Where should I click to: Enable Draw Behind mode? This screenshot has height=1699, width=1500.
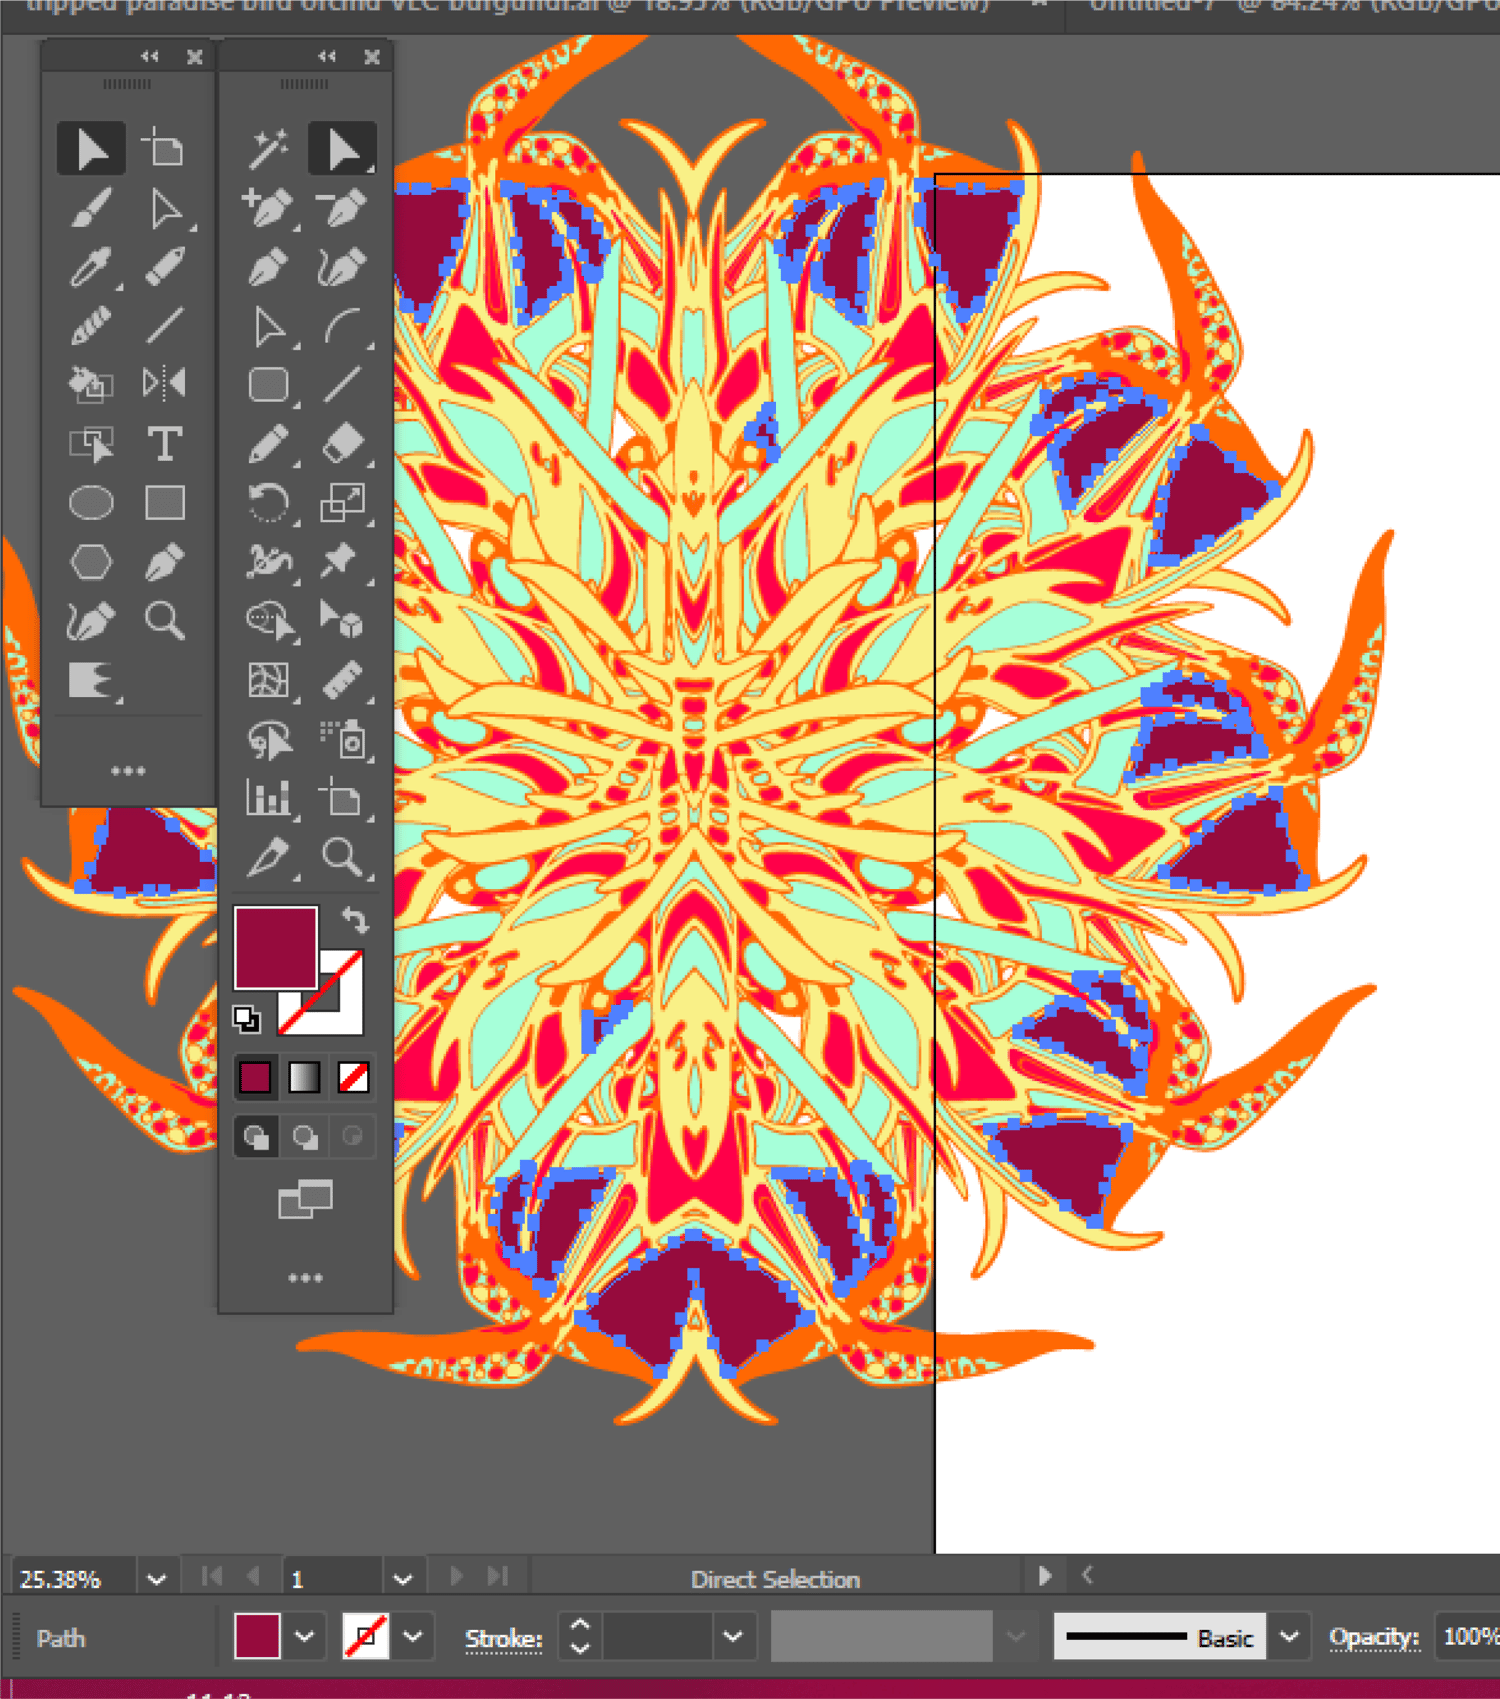305,1137
